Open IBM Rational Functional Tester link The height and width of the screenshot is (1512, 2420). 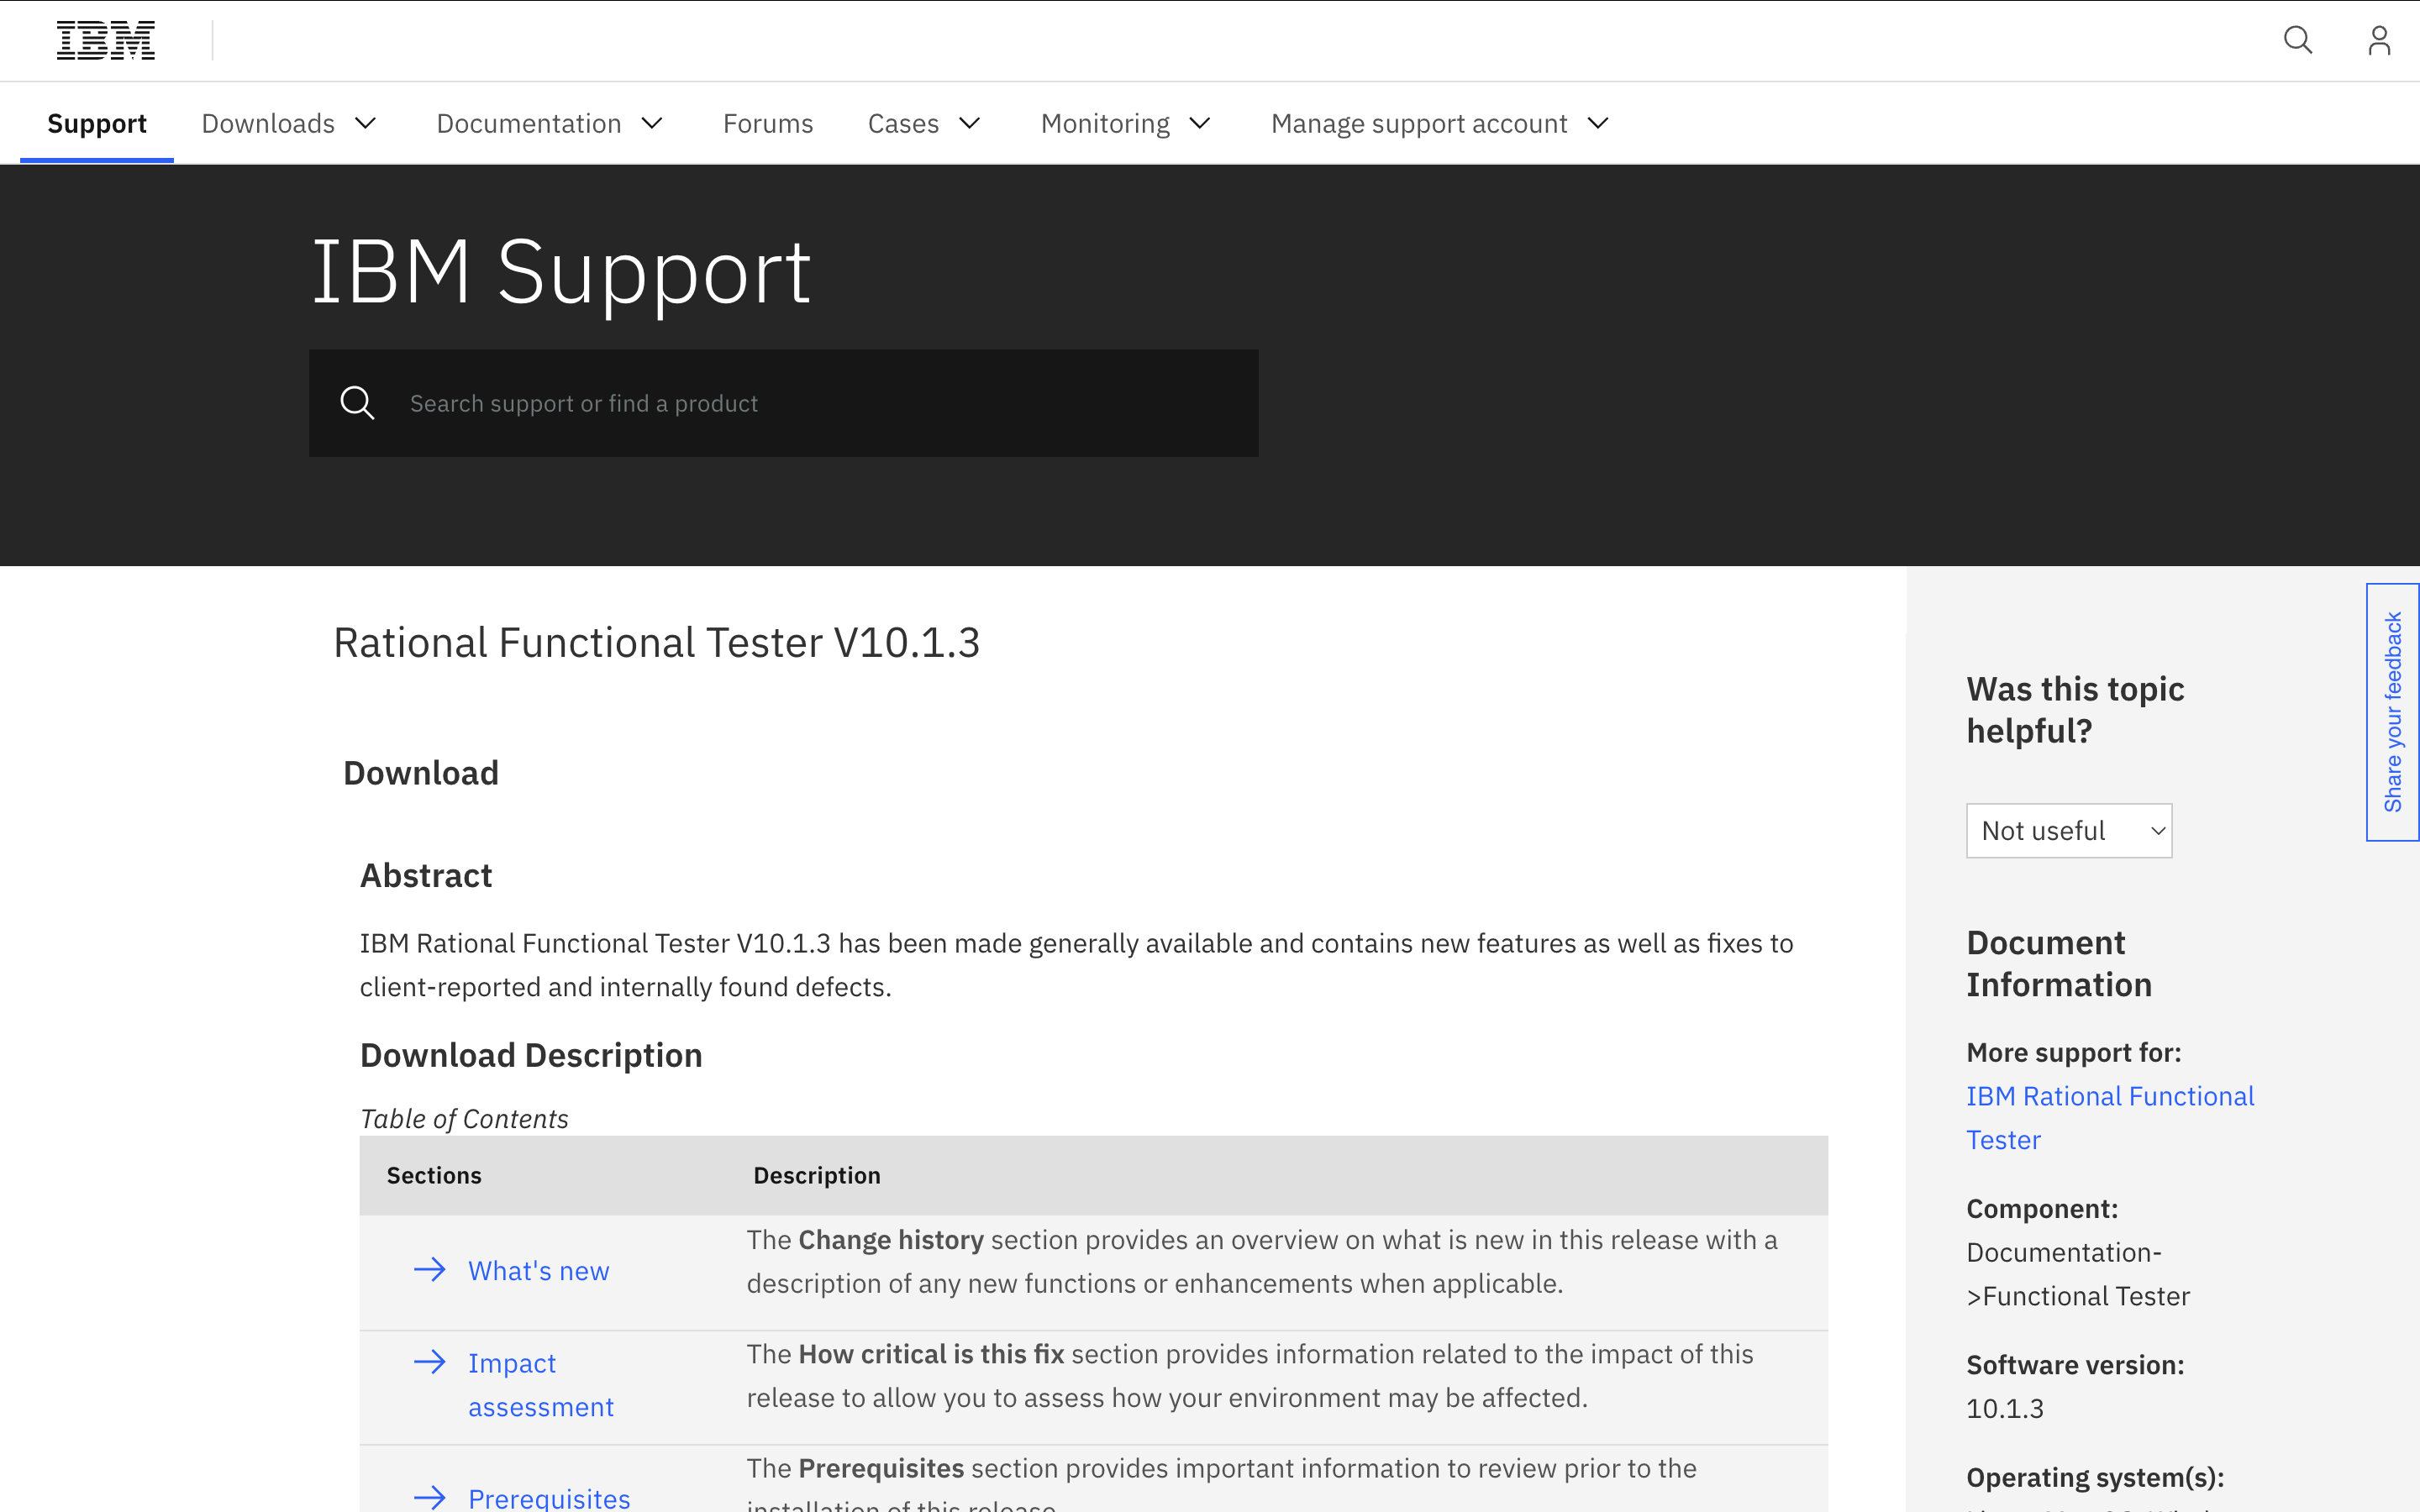pyautogui.click(x=2109, y=1117)
